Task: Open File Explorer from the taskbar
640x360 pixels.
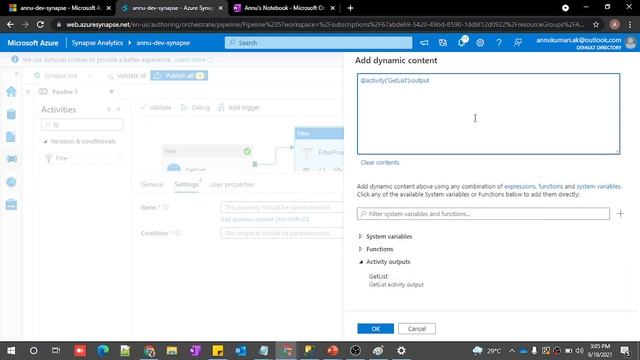Action: click(172, 351)
